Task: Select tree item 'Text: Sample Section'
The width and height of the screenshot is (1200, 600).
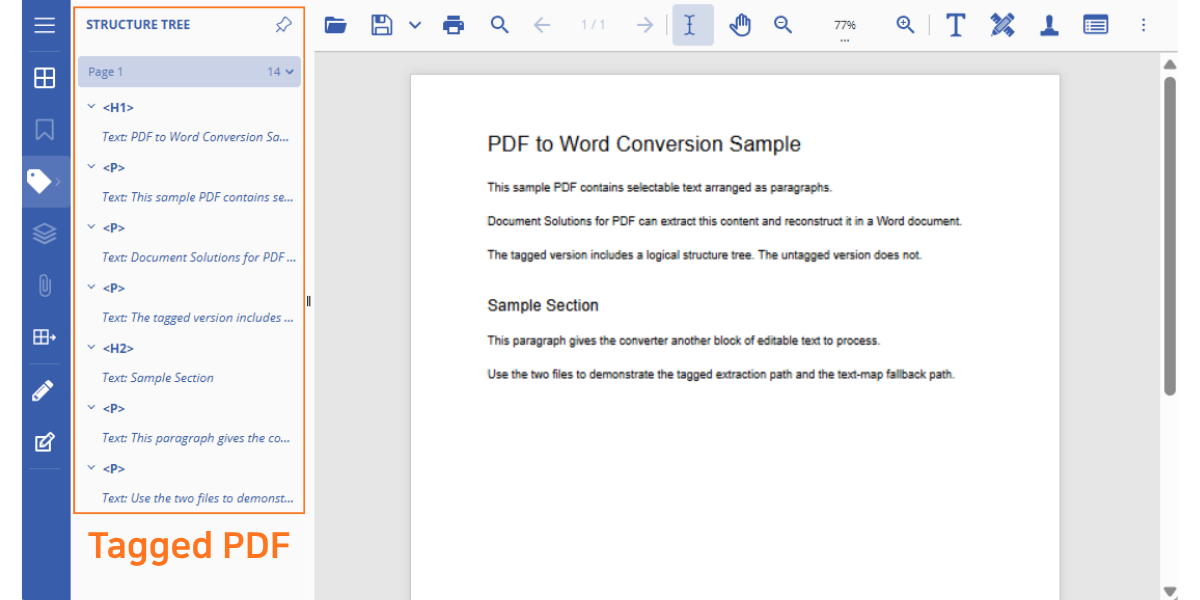Action: pos(158,378)
